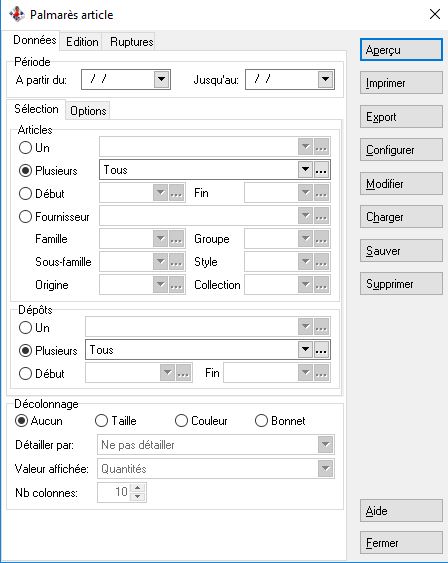
Task: Click the Fournisseur ellipsis browse button
Action: 321,216
